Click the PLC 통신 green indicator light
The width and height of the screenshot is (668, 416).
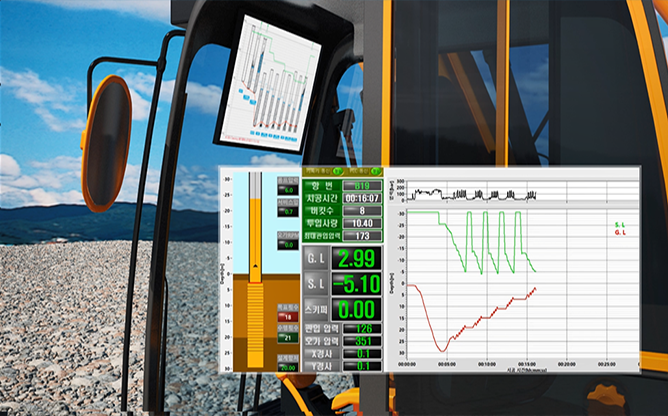pyautogui.click(x=375, y=171)
